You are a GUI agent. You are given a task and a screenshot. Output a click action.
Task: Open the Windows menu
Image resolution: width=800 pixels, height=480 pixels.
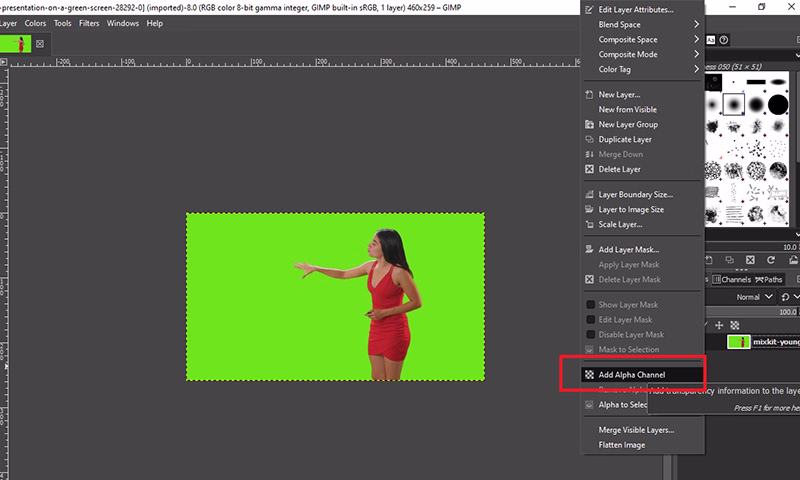[x=122, y=23]
